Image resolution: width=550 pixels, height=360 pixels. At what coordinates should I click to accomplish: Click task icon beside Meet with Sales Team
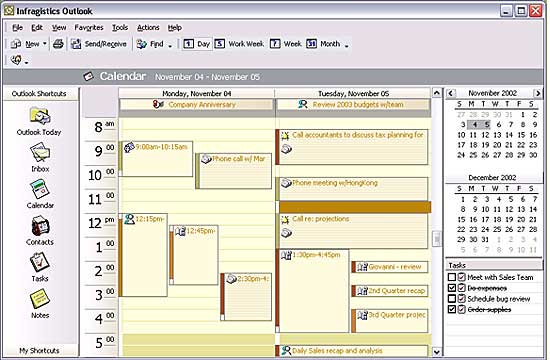click(462, 277)
